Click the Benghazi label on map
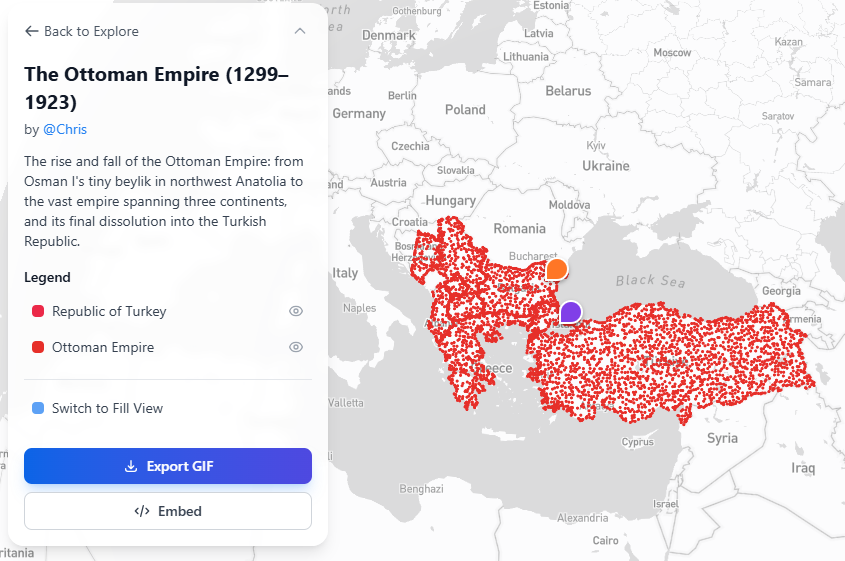The image size is (845, 561). [x=421, y=489]
